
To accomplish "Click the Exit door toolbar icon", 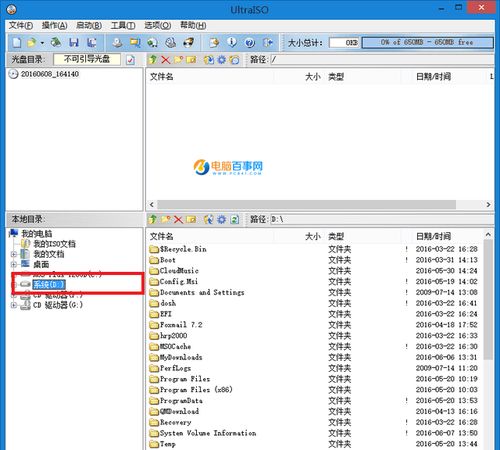I will point(268,42).
